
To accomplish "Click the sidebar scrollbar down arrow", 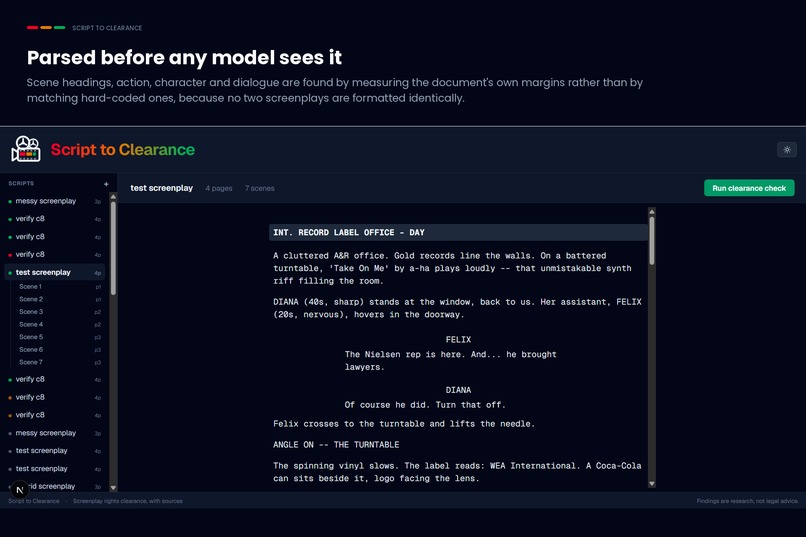I will 113,488.
